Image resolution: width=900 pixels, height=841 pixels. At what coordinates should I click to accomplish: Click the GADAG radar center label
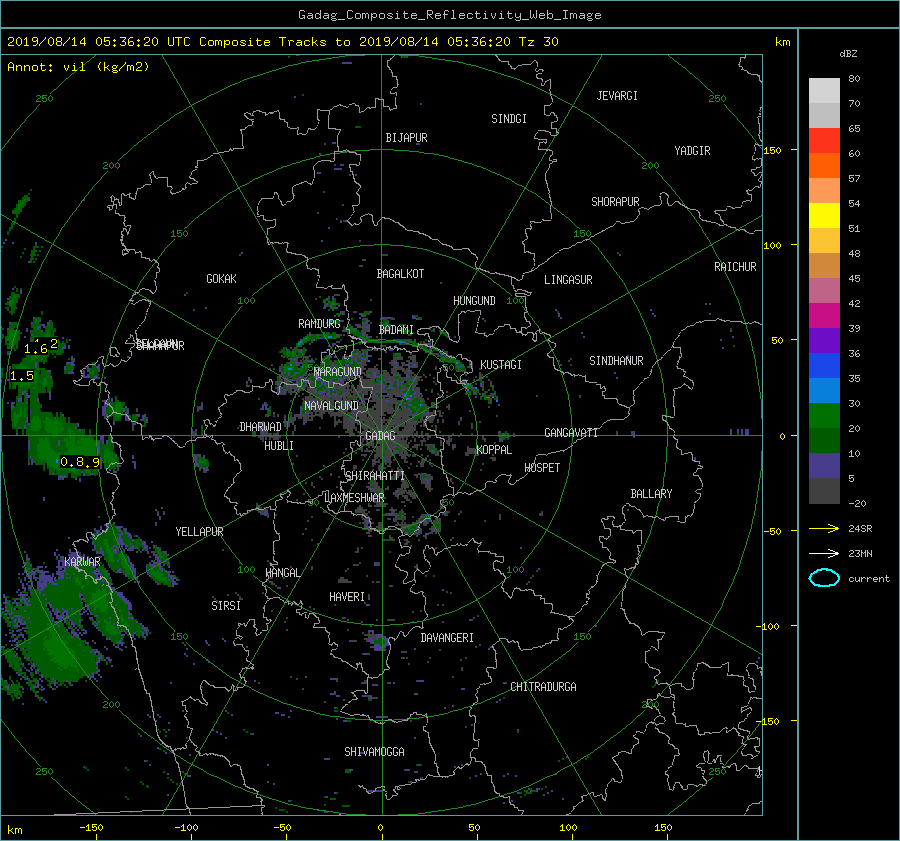pyautogui.click(x=380, y=436)
